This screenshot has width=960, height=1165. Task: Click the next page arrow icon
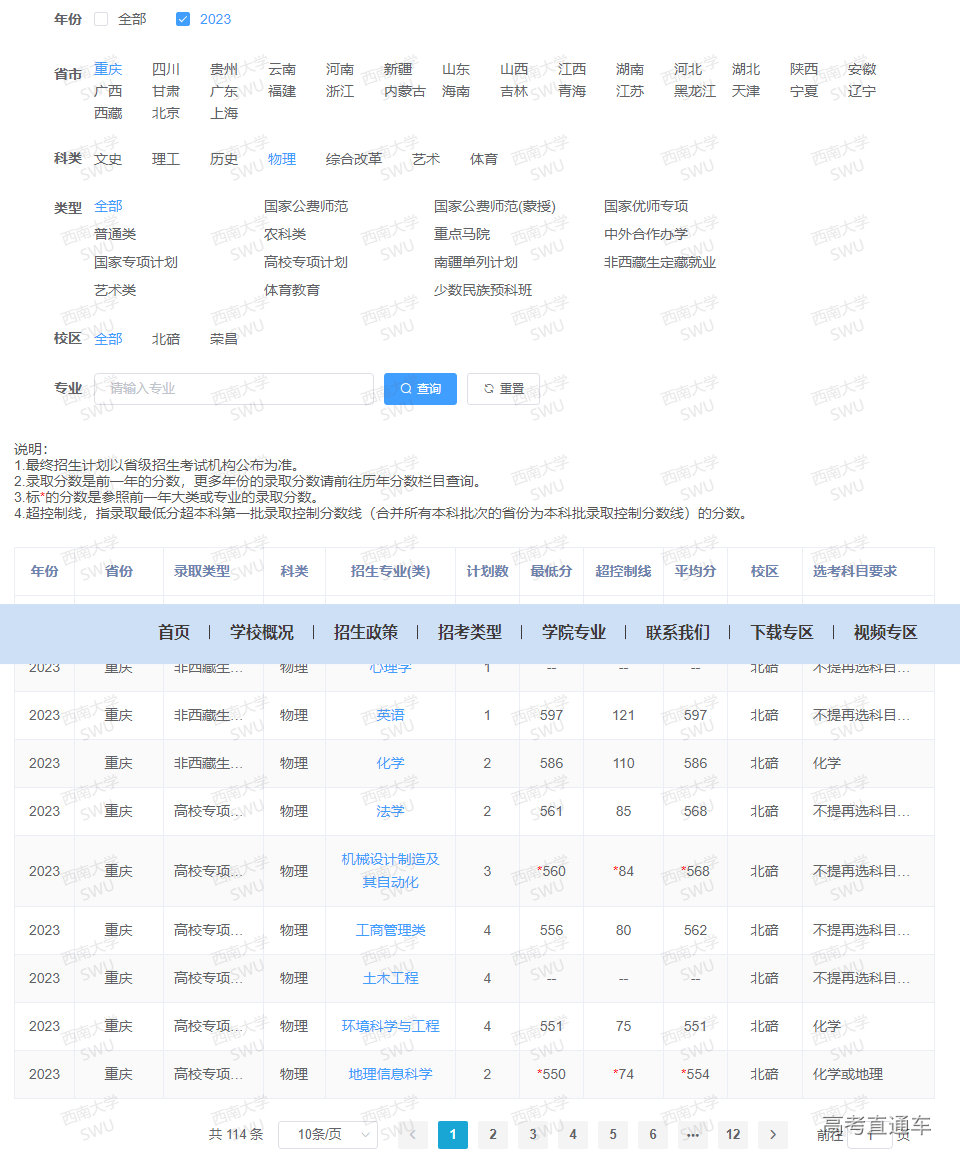coord(772,1135)
